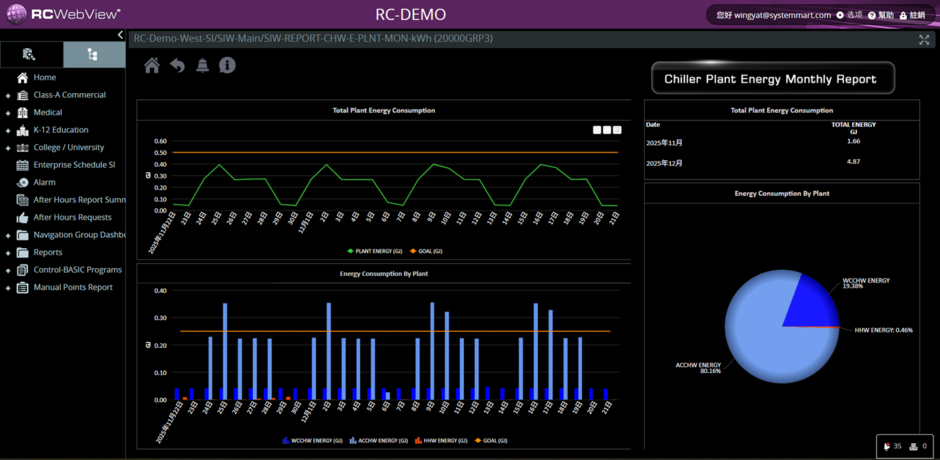Image resolution: width=940 pixels, height=460 pixels.
Task: Expand the College / University tree node
Action: [x=8, y=148]
